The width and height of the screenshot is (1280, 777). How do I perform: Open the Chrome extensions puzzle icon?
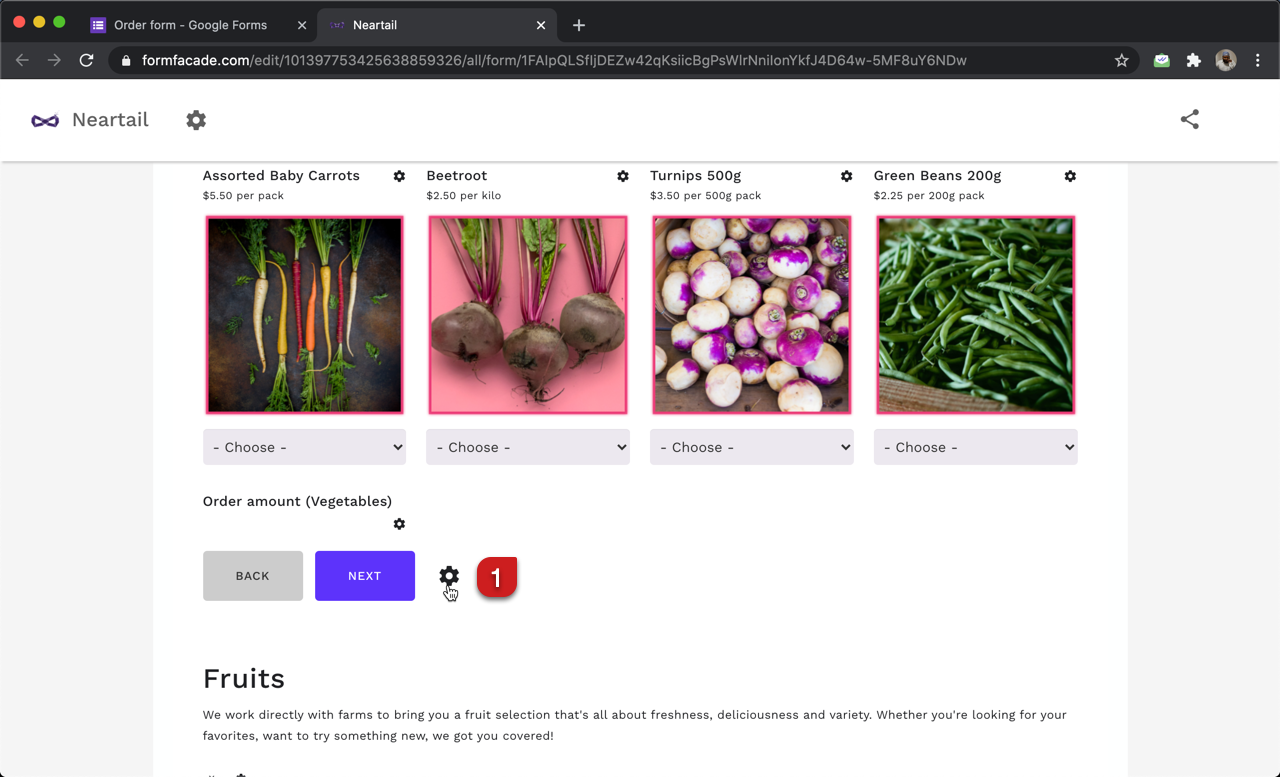click(1193, 60)
